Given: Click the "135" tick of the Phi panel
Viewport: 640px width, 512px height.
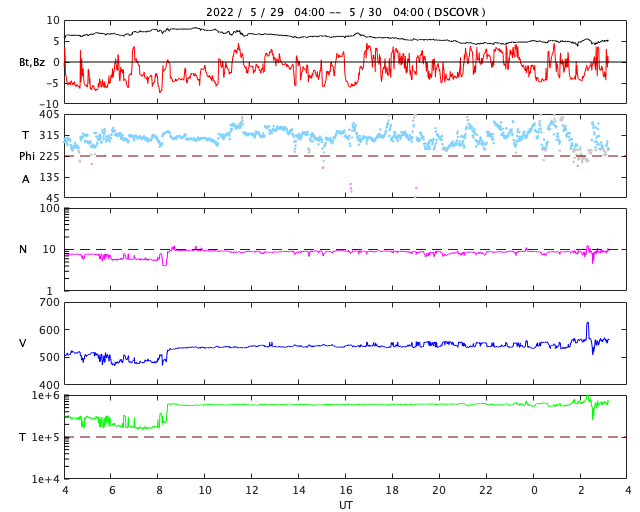Looking at the screenshot, I should [49, 177].
